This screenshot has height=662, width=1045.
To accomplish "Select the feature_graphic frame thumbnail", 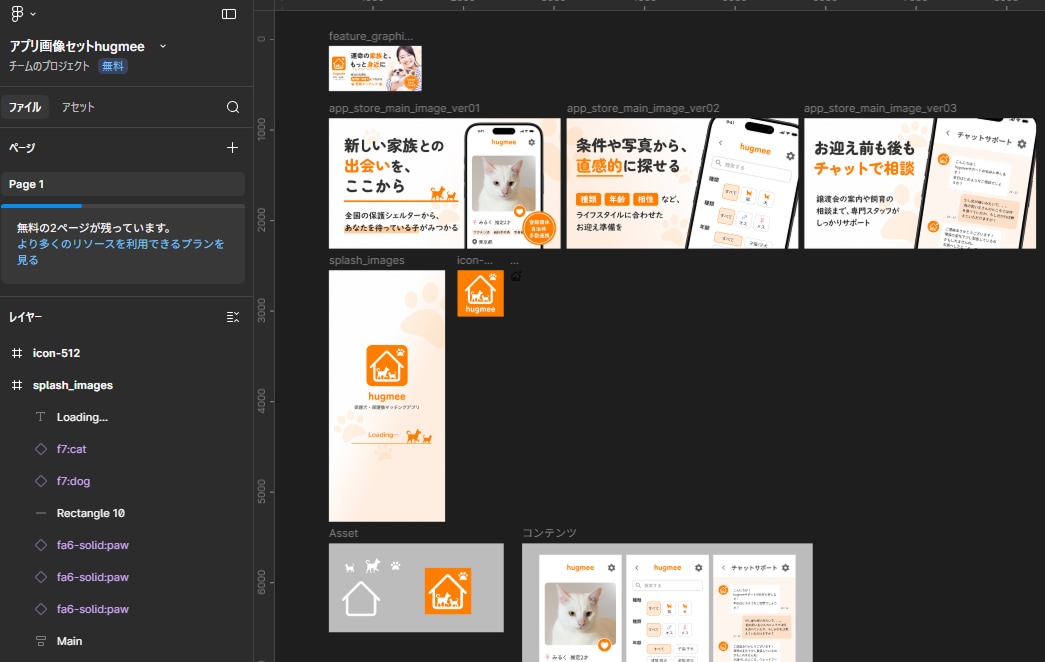I will [375, 68].
